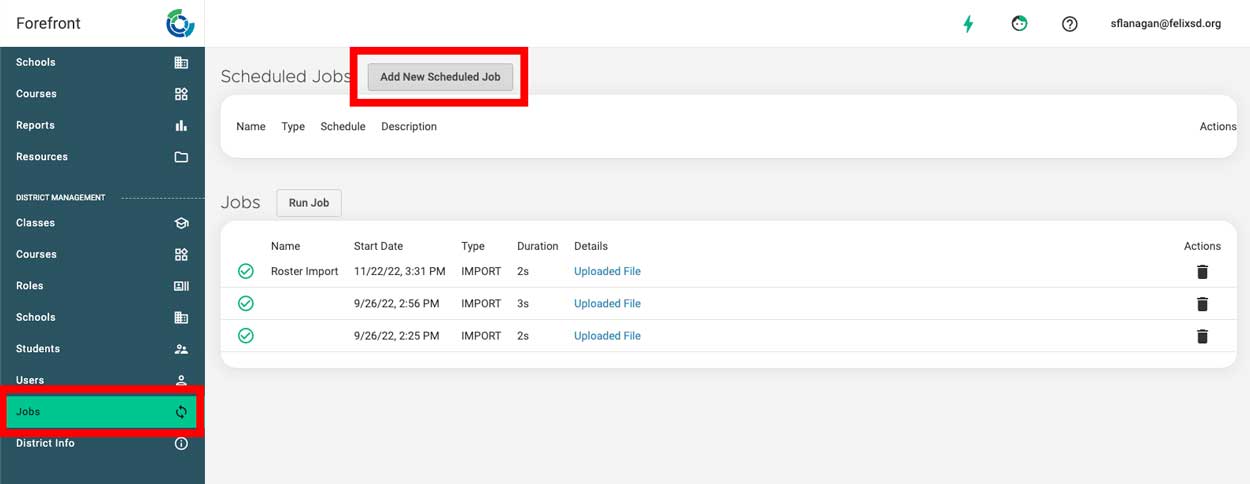This screenshot has height=484, width=1250.
Task: Open the Roles sidebar item
Action: (102, 286)
